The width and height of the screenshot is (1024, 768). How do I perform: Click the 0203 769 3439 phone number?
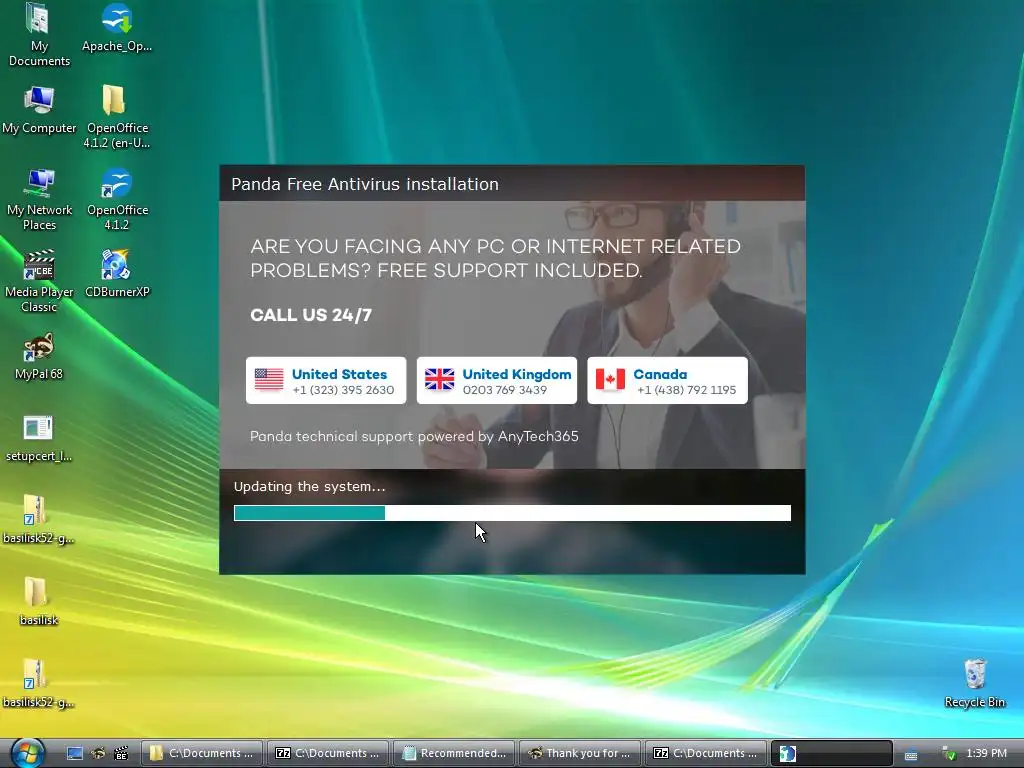[504, 390]
